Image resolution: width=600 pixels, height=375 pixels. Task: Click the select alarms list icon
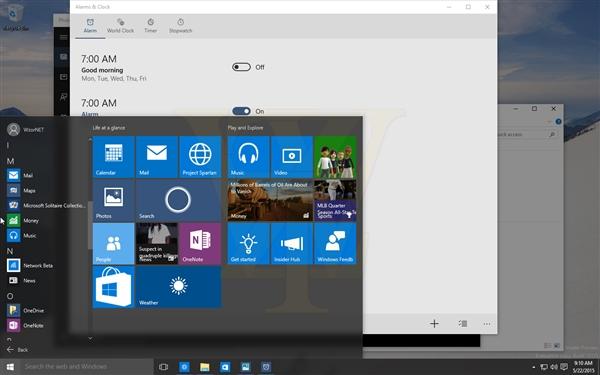pyautogui.click(x=463, y=324)
